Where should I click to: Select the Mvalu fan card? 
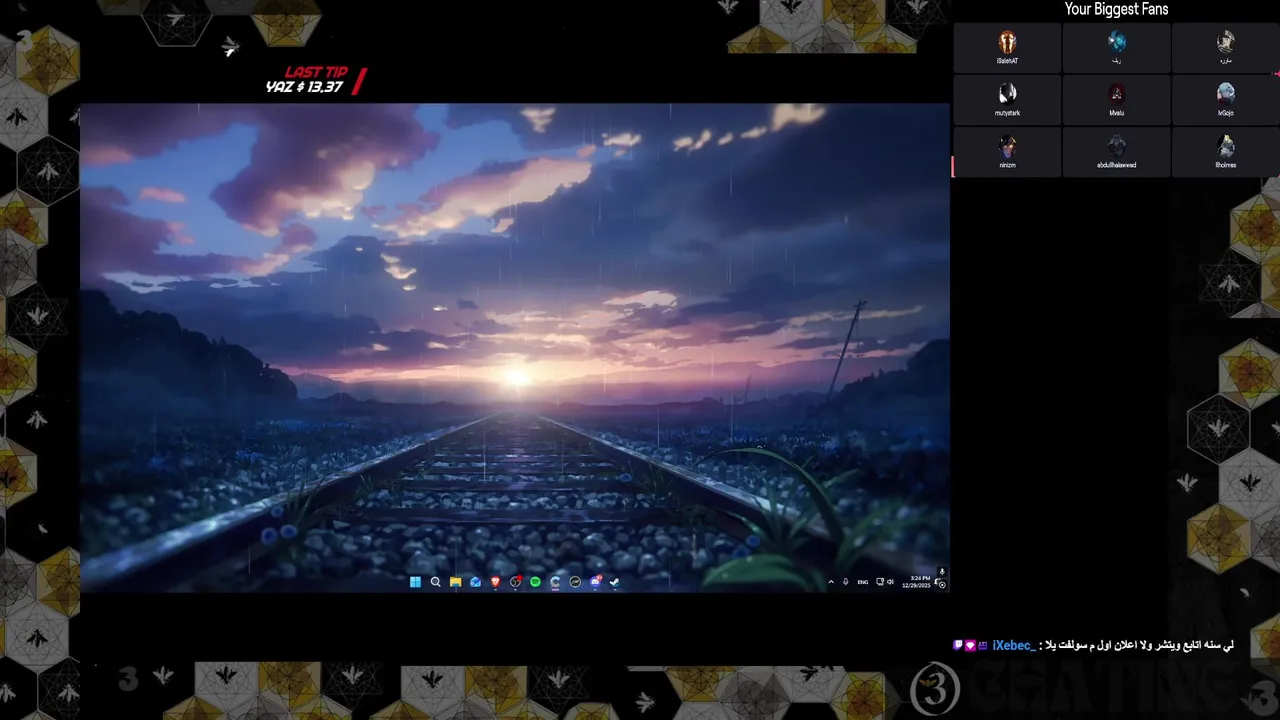pyautogui.click(x=1116, y=99)
